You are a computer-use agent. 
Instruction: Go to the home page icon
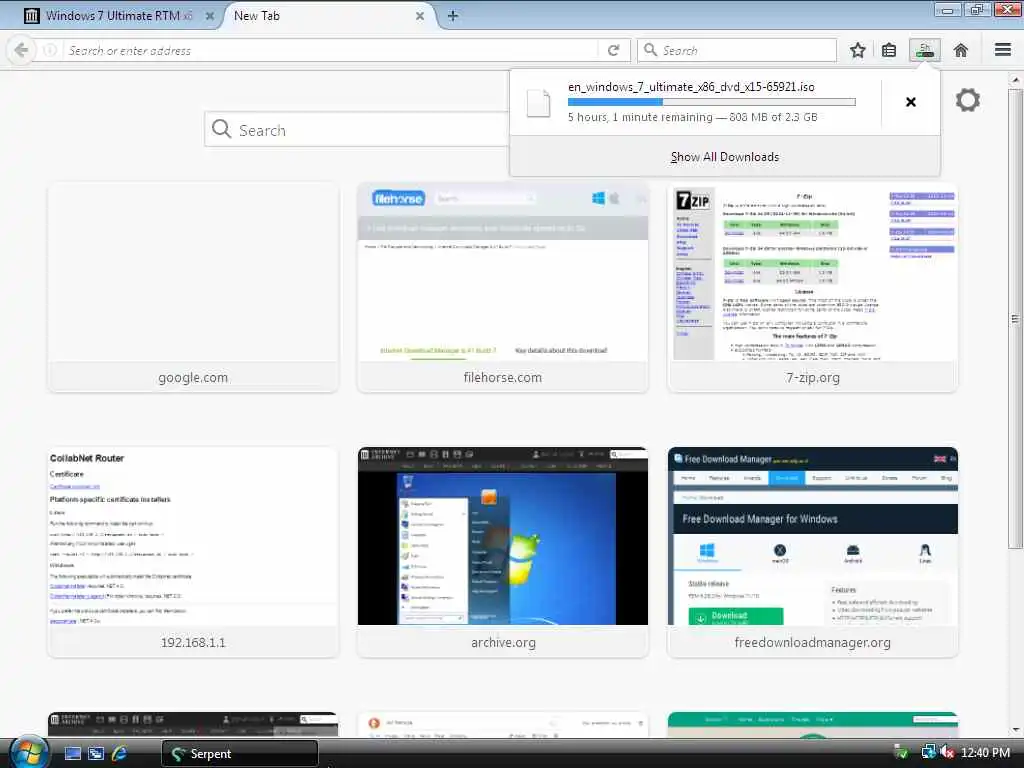pyautogui.click(x=961, y=50)
